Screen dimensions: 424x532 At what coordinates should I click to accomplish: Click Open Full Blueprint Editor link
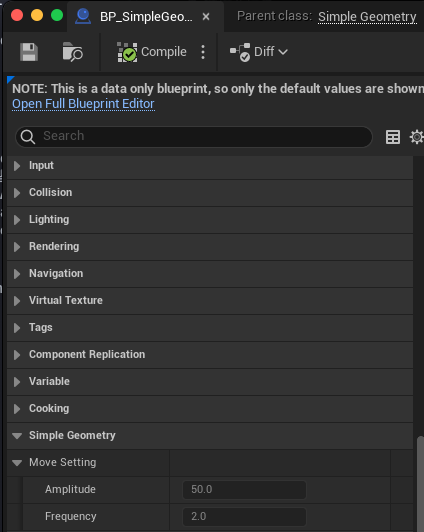pyautogui.click(x=83, y=104)
